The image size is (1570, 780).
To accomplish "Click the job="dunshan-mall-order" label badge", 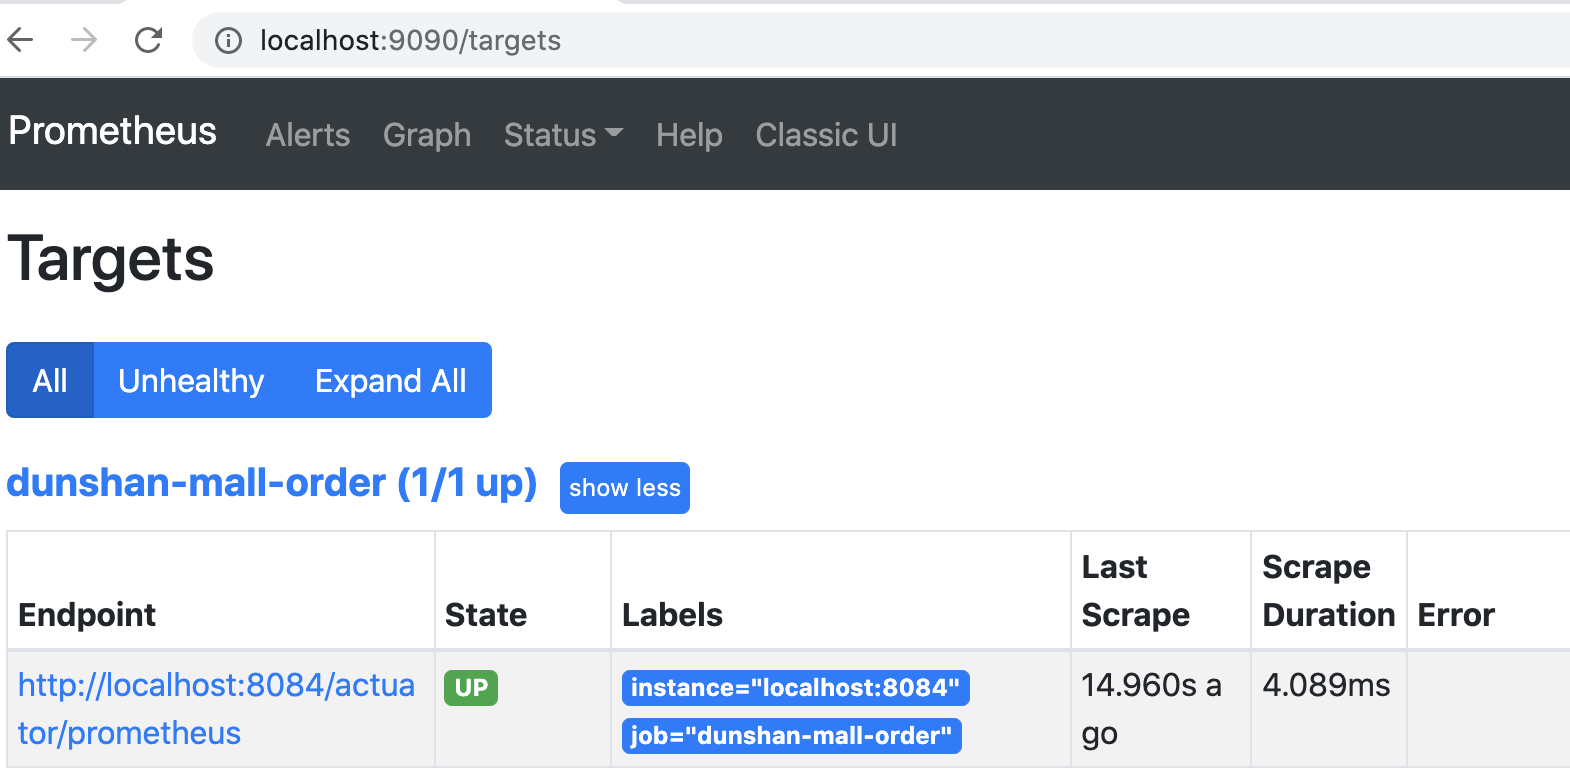I will click(791, 736).
